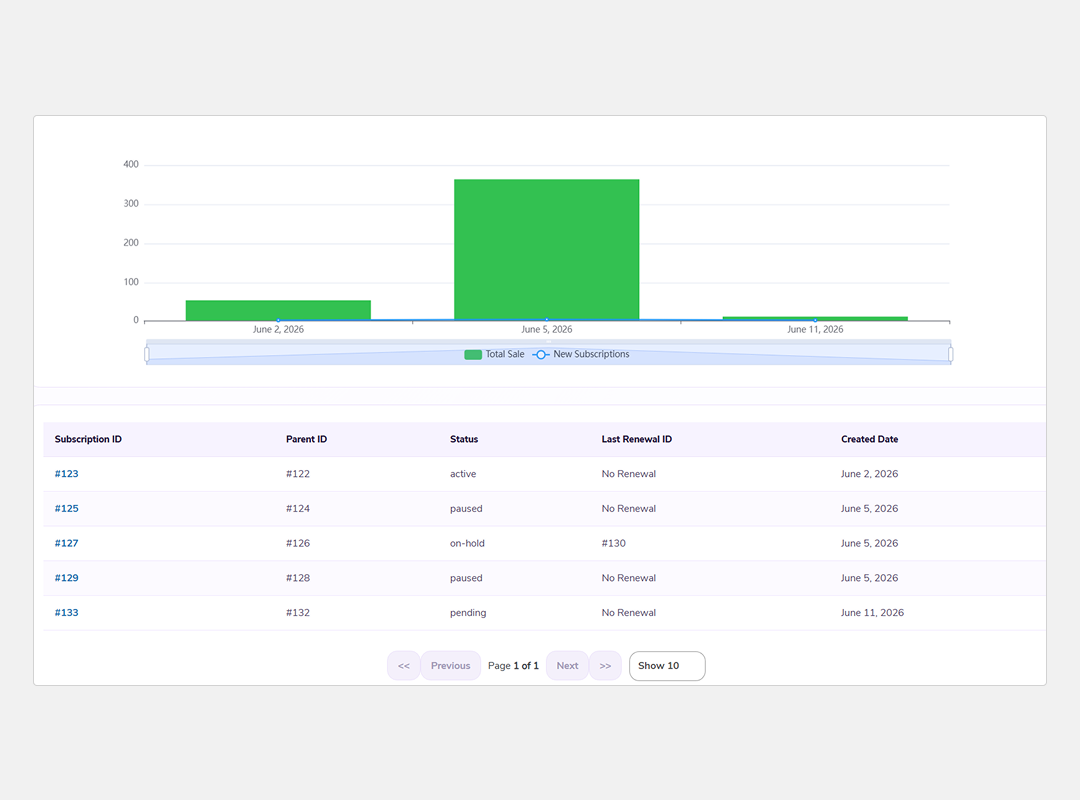Click the June 11, 2026 axis label
Image resolution: width=1080 pixels, height=800 pixels.
point(816,329)
